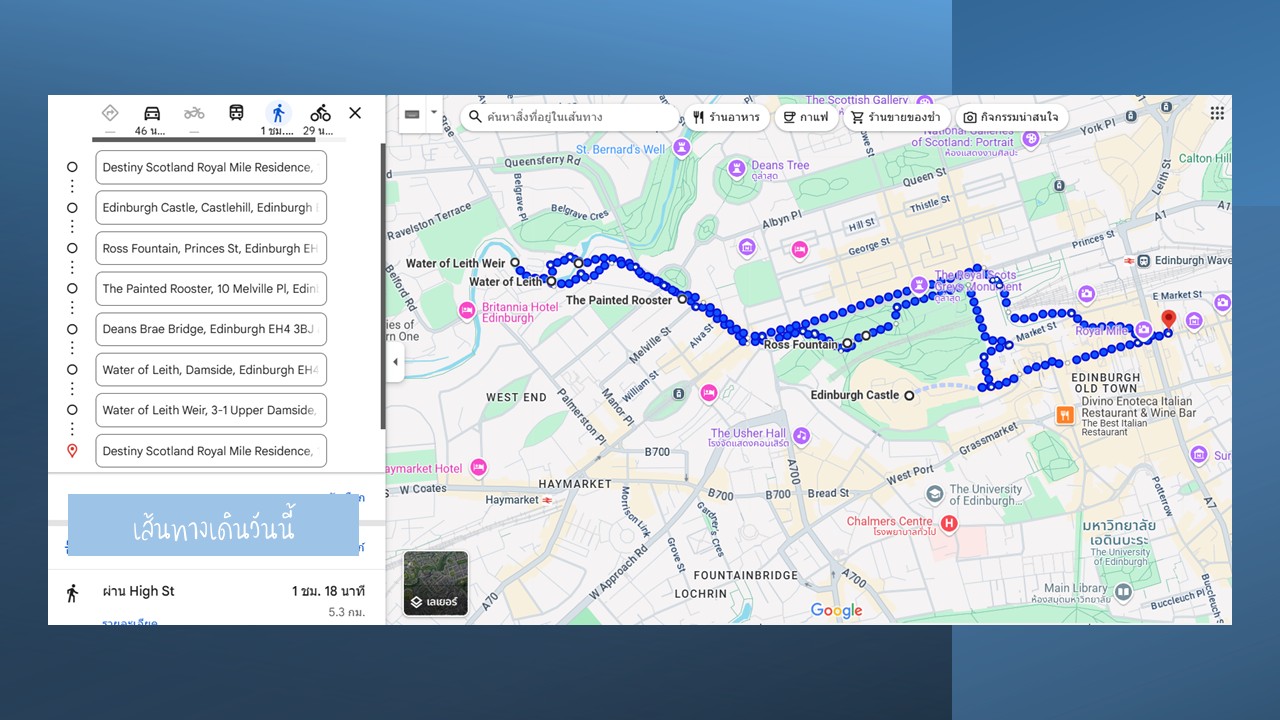Click red destination pin in stops list

[72, 451]
